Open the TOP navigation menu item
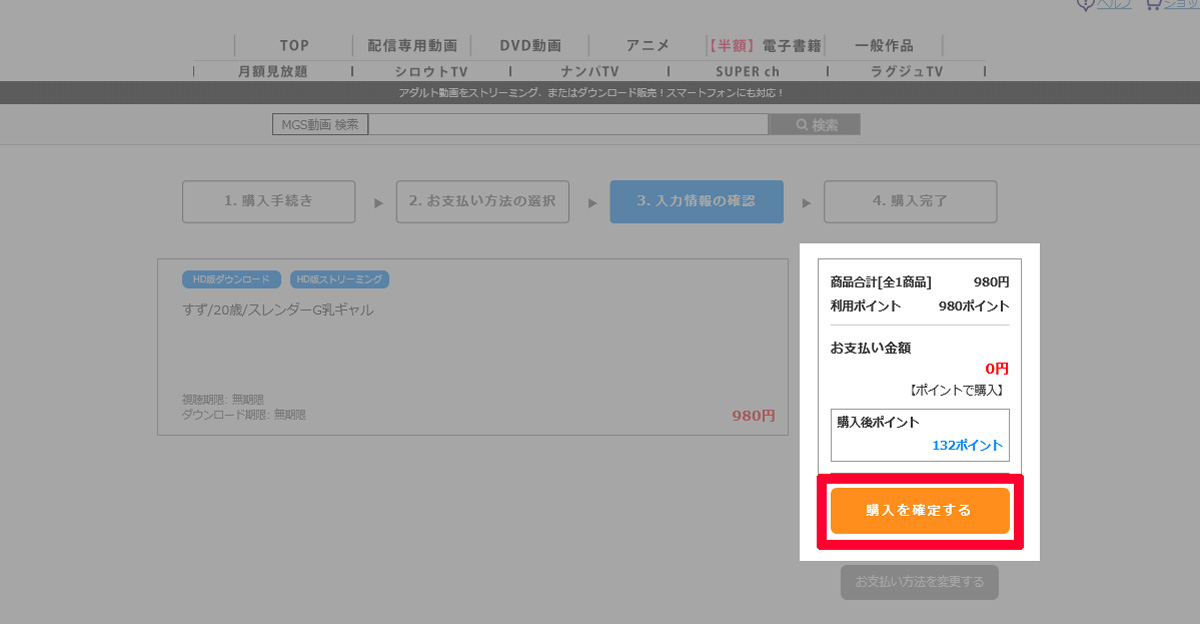Screen dimensions: 1200x624 pyautogui.click(x=294, y=46)
